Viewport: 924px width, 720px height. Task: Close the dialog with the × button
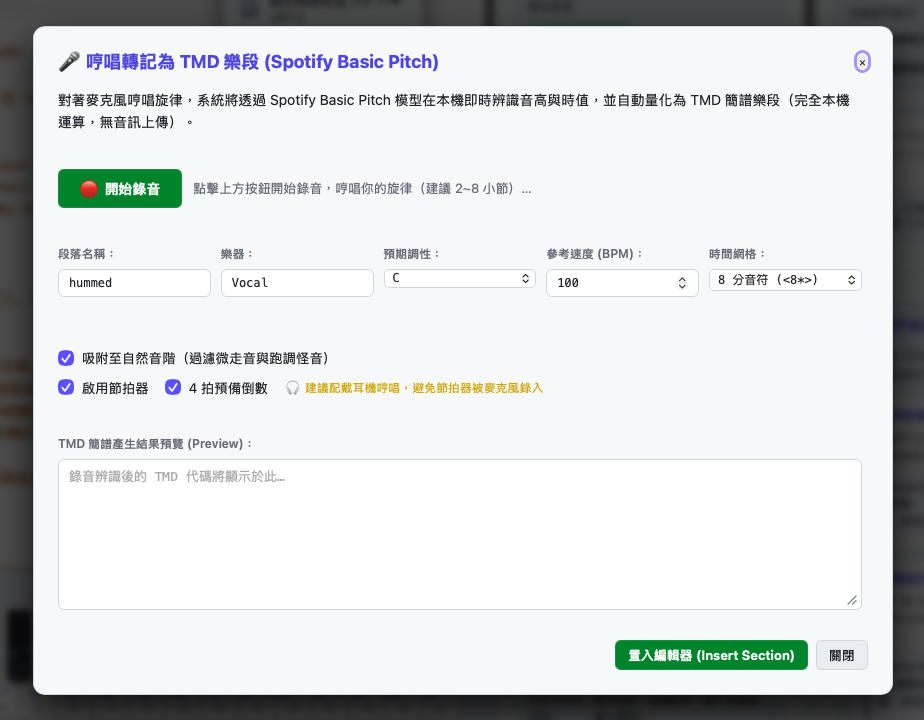point(862,62)
